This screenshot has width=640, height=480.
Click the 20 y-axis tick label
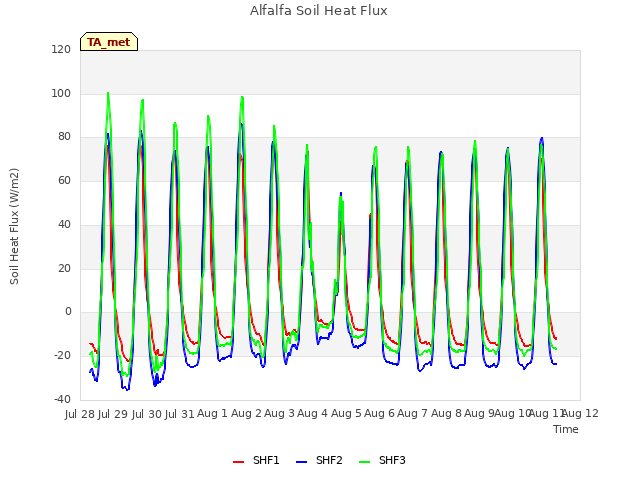point(64,269)
